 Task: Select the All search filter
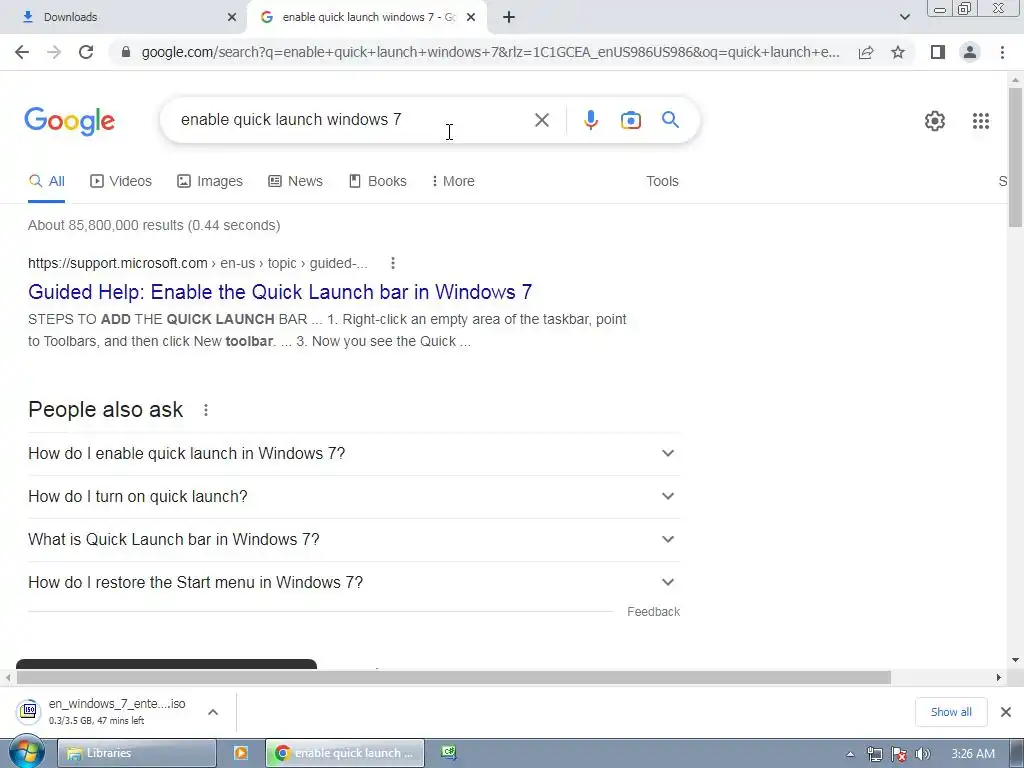pyautogui.click(x=46, y=182)
